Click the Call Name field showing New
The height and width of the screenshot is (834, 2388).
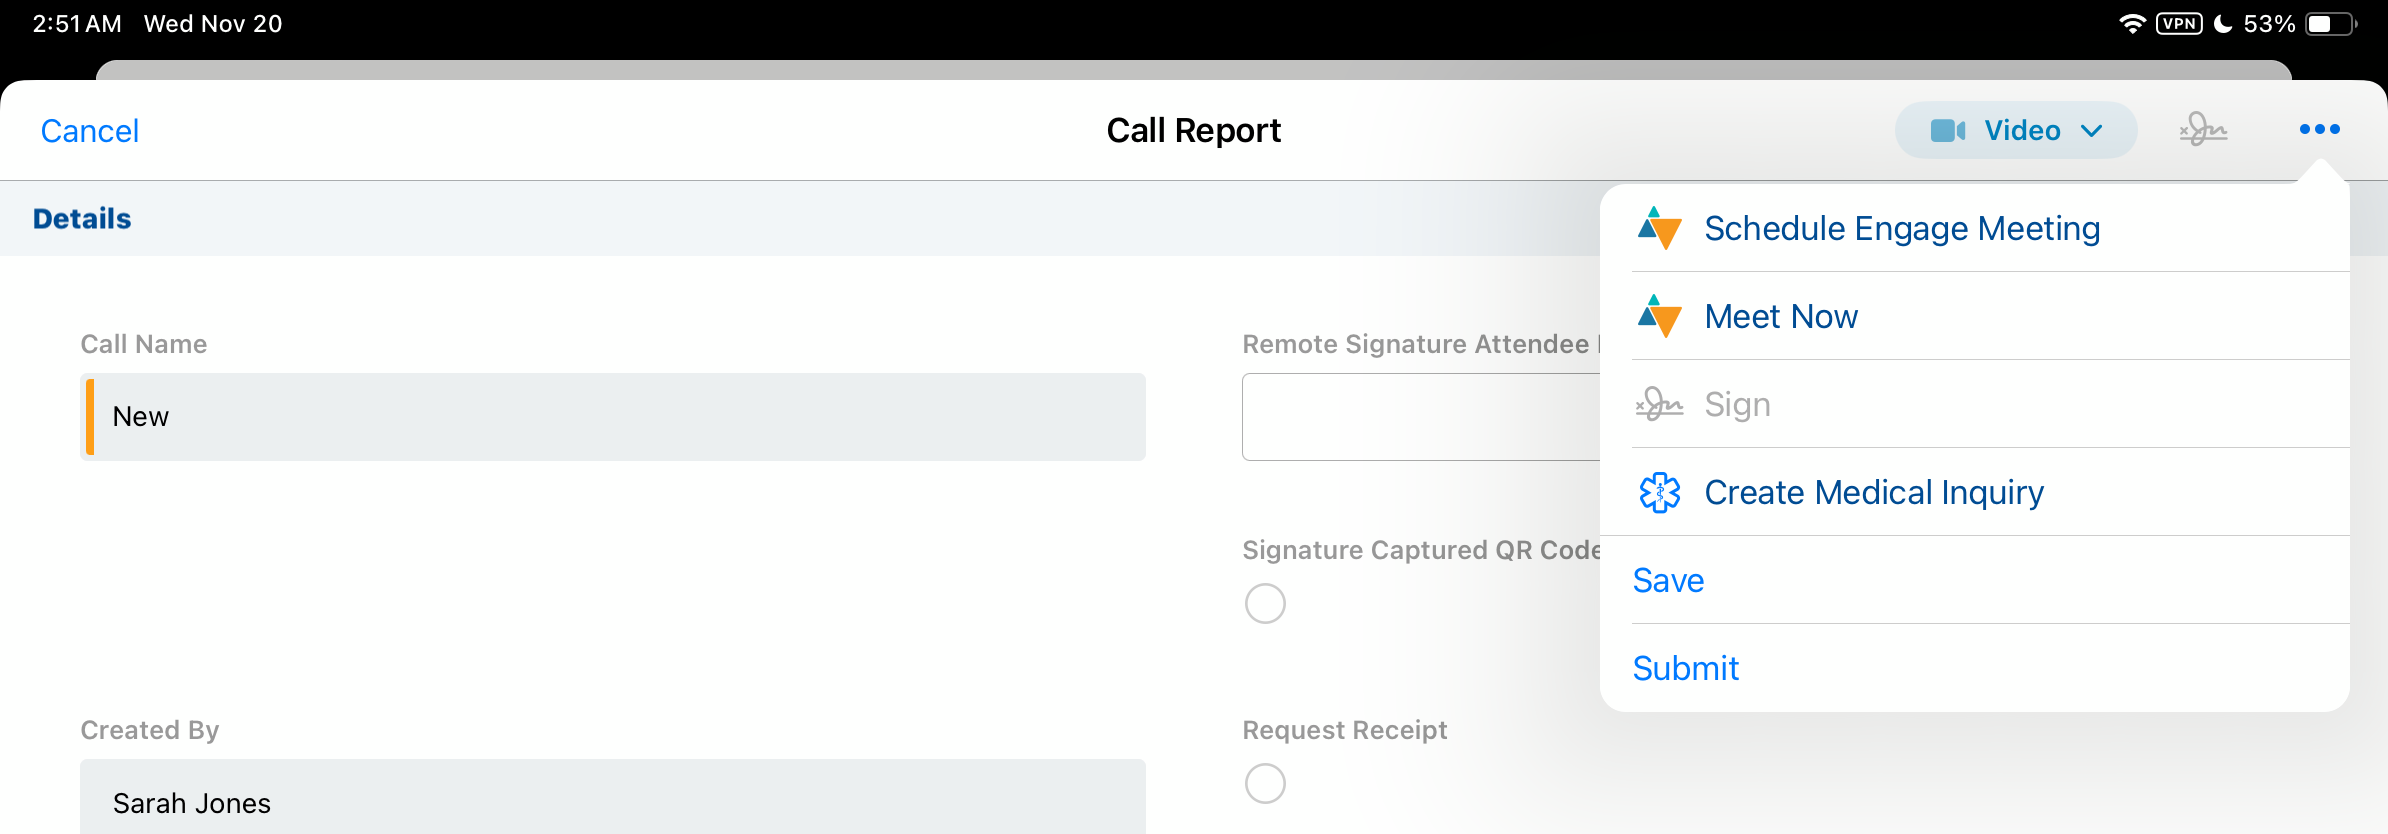(x=613, y=417)
